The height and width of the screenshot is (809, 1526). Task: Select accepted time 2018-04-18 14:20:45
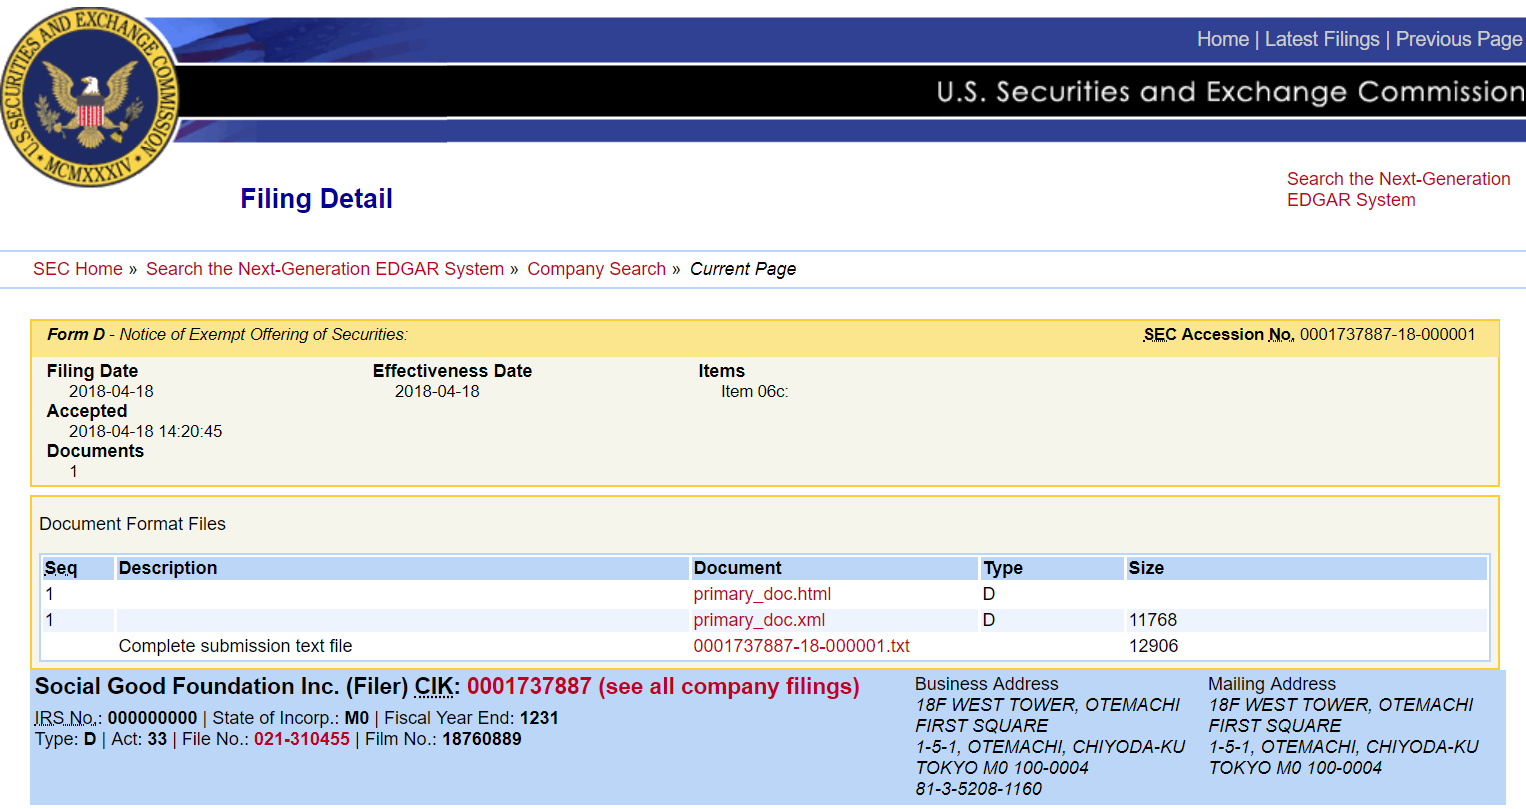tap(145, 432)
